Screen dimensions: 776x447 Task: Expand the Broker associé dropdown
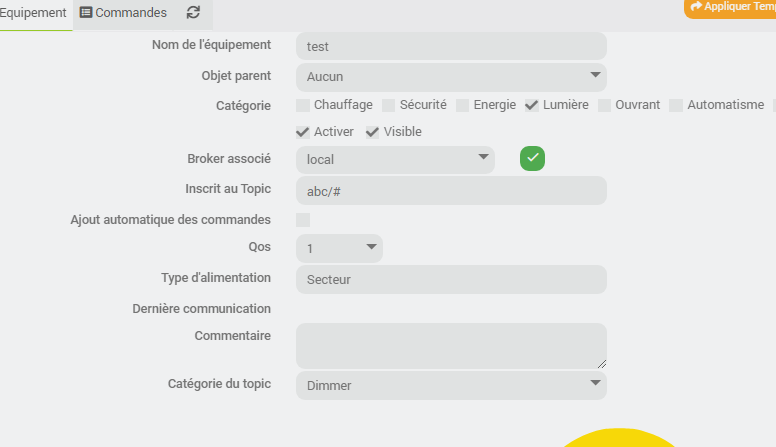[395, 159]
